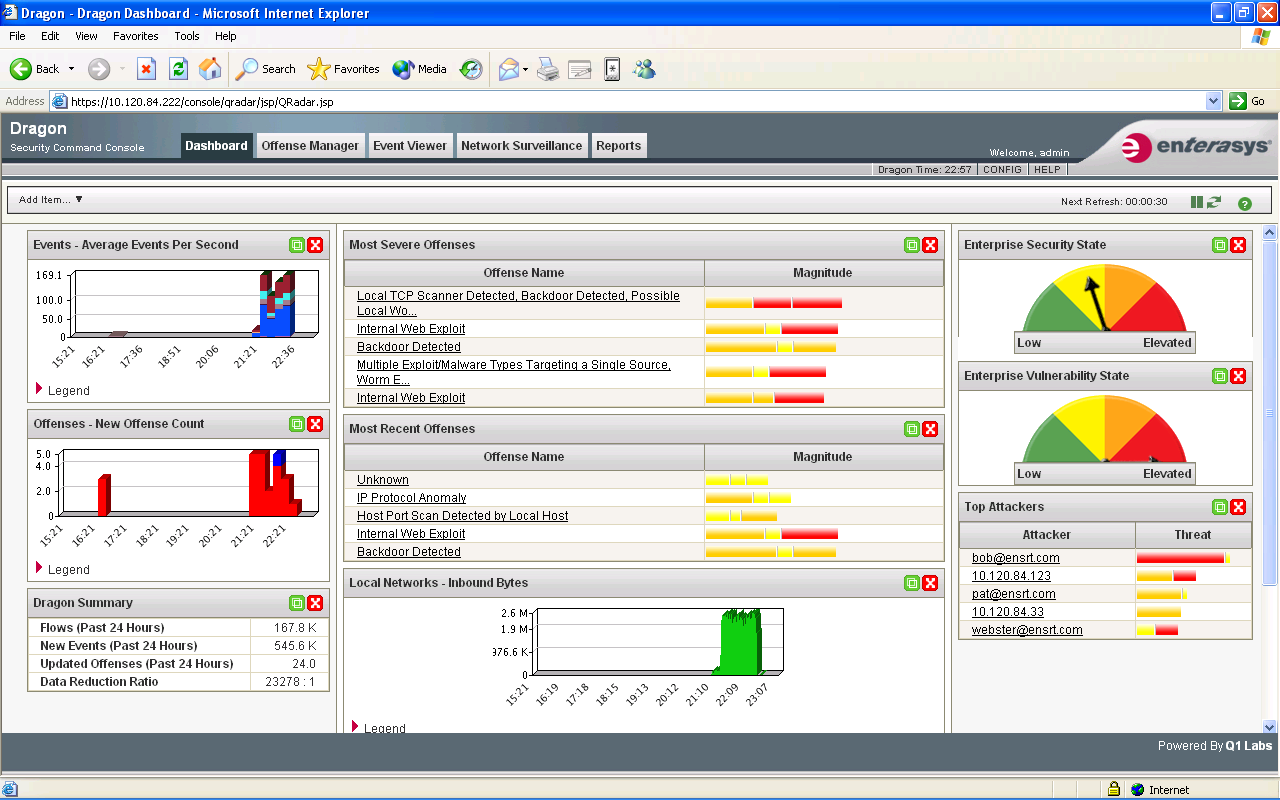Detach the Top Attackers panel
The width and height of the screenshot is (1280, 800).
click(x=1220, y=507)
